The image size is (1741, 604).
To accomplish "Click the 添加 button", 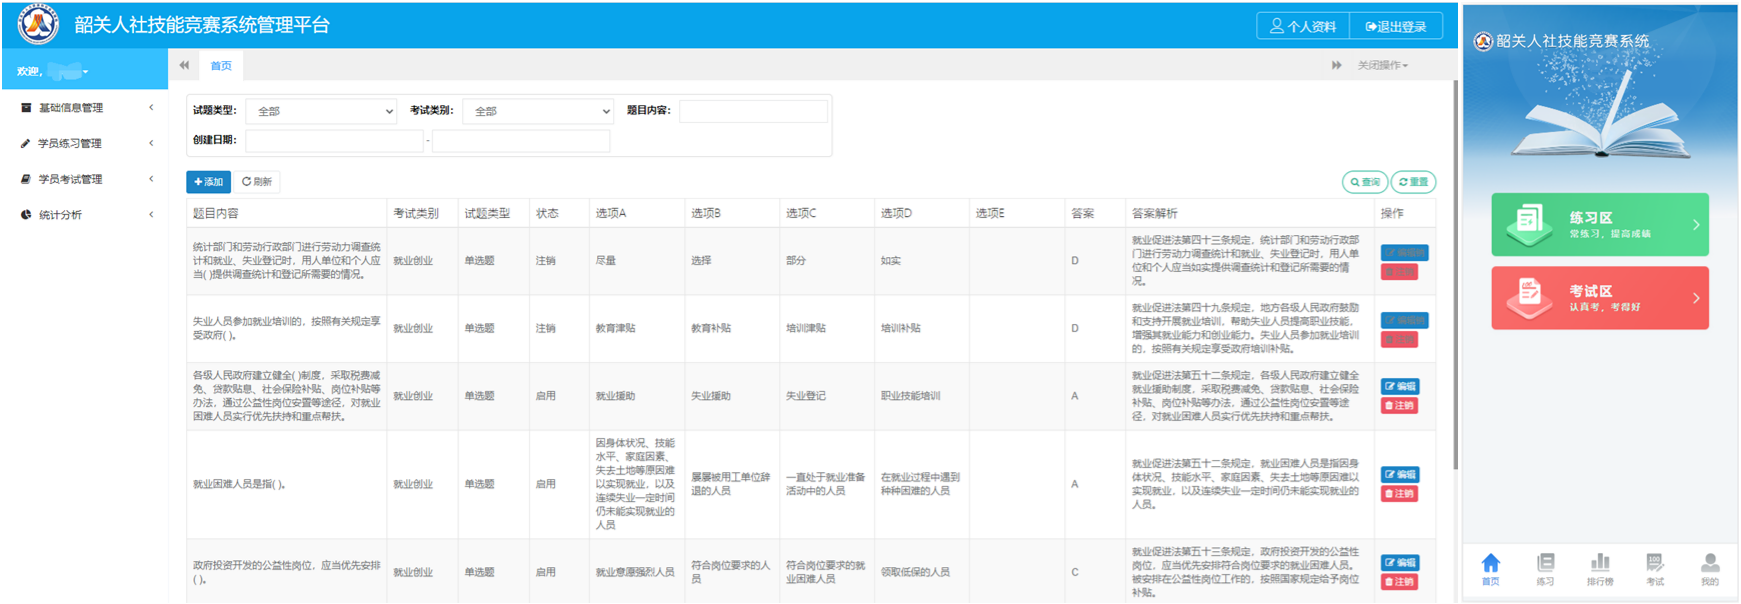I will point(208,182).
